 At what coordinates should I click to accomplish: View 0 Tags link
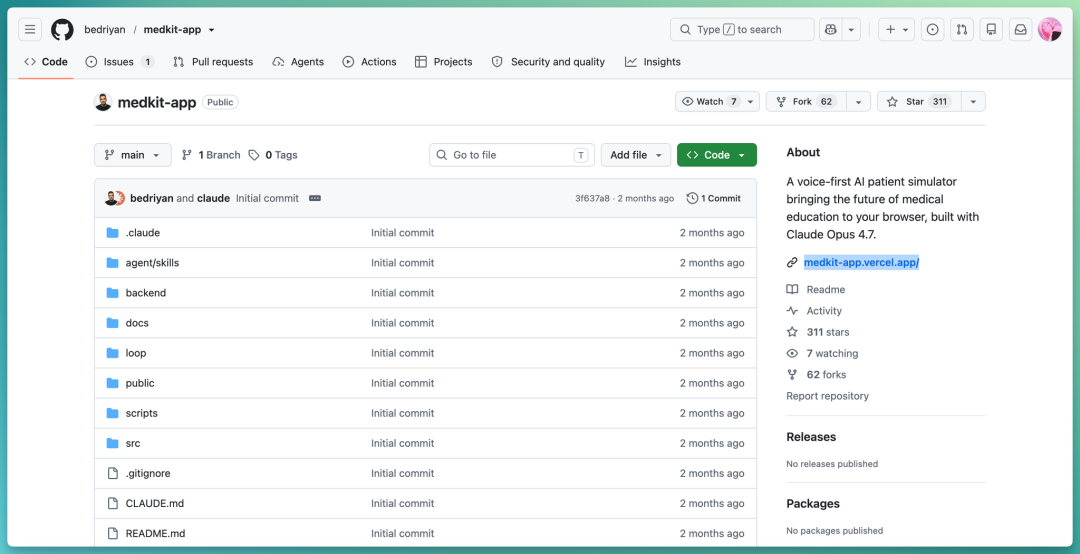click(273, 155)
